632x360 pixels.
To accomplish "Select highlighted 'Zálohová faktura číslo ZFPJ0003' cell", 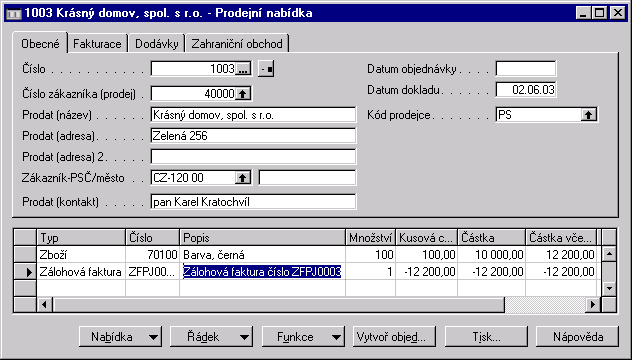I will (262, 272).
